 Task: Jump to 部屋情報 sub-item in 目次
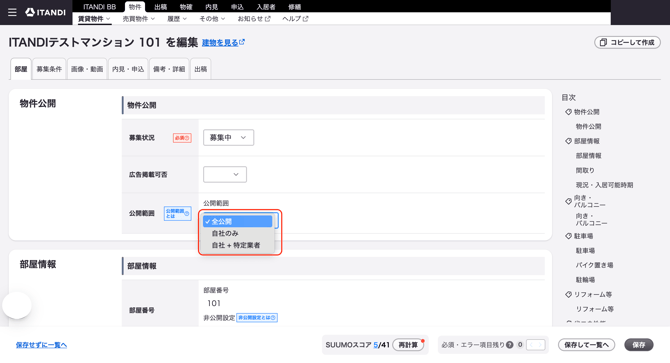588,155
